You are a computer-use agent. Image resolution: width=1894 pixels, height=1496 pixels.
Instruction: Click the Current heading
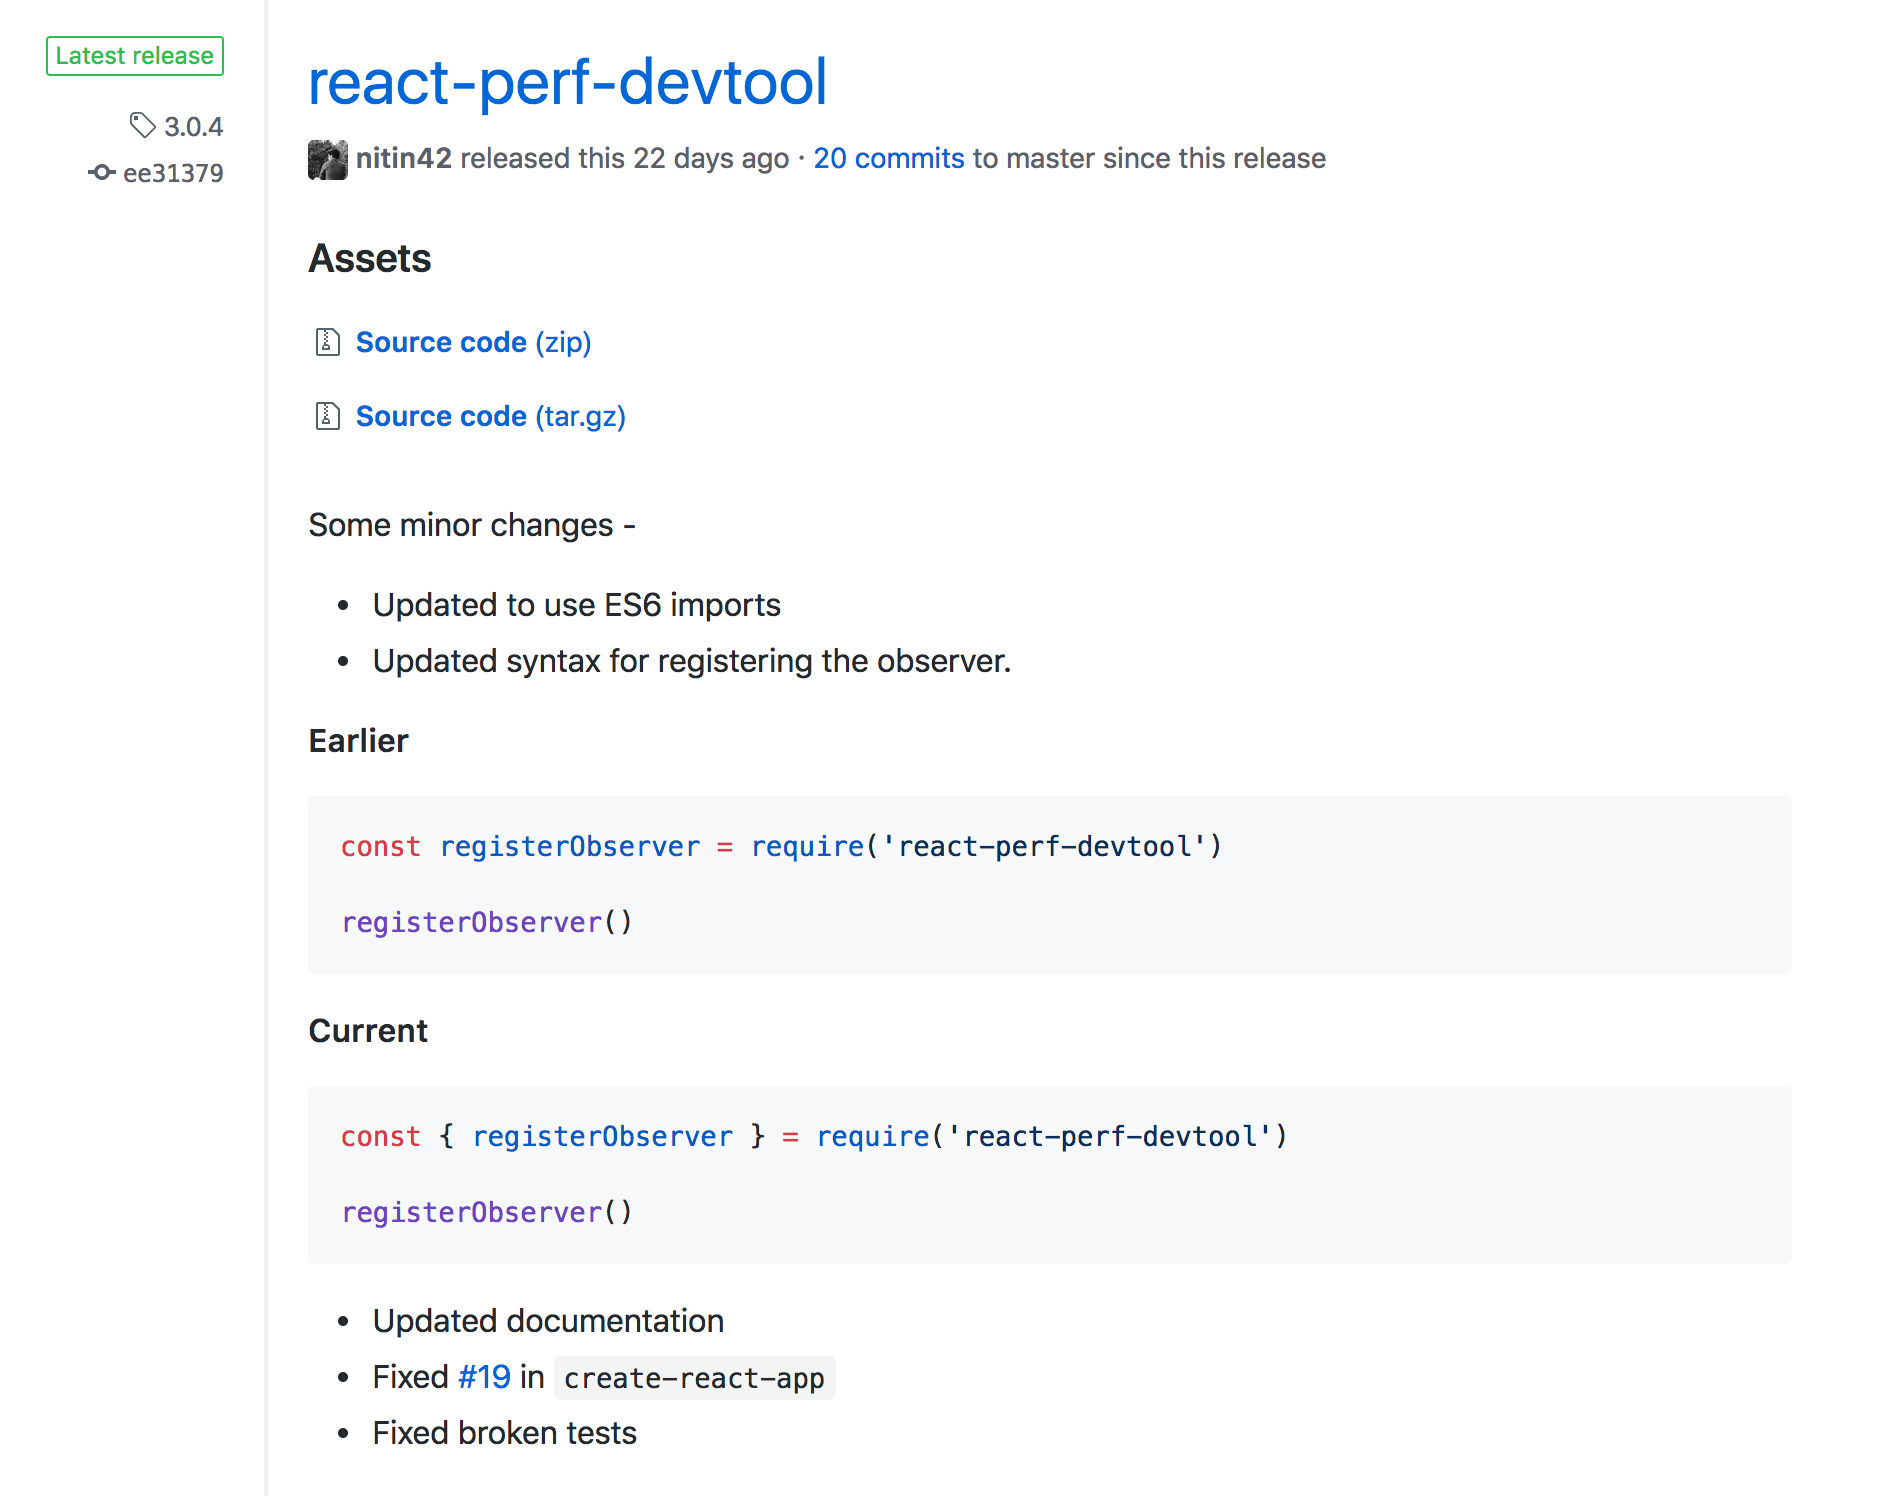pos(368,1031)
